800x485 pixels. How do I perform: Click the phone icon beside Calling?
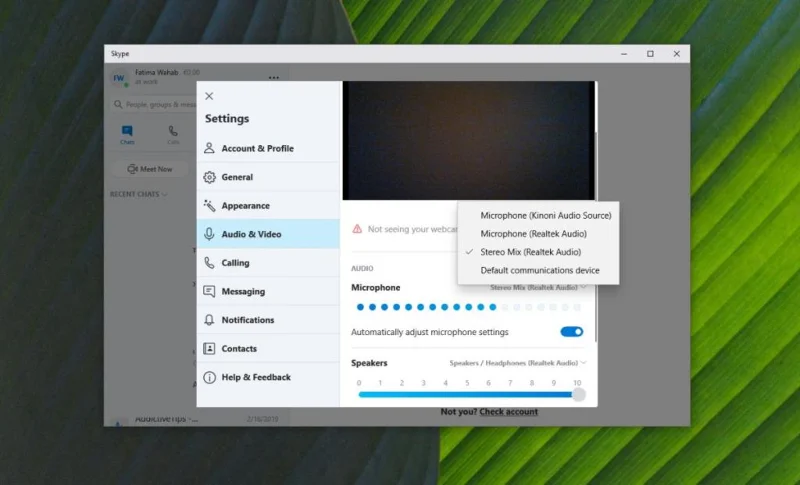point(209,263)
